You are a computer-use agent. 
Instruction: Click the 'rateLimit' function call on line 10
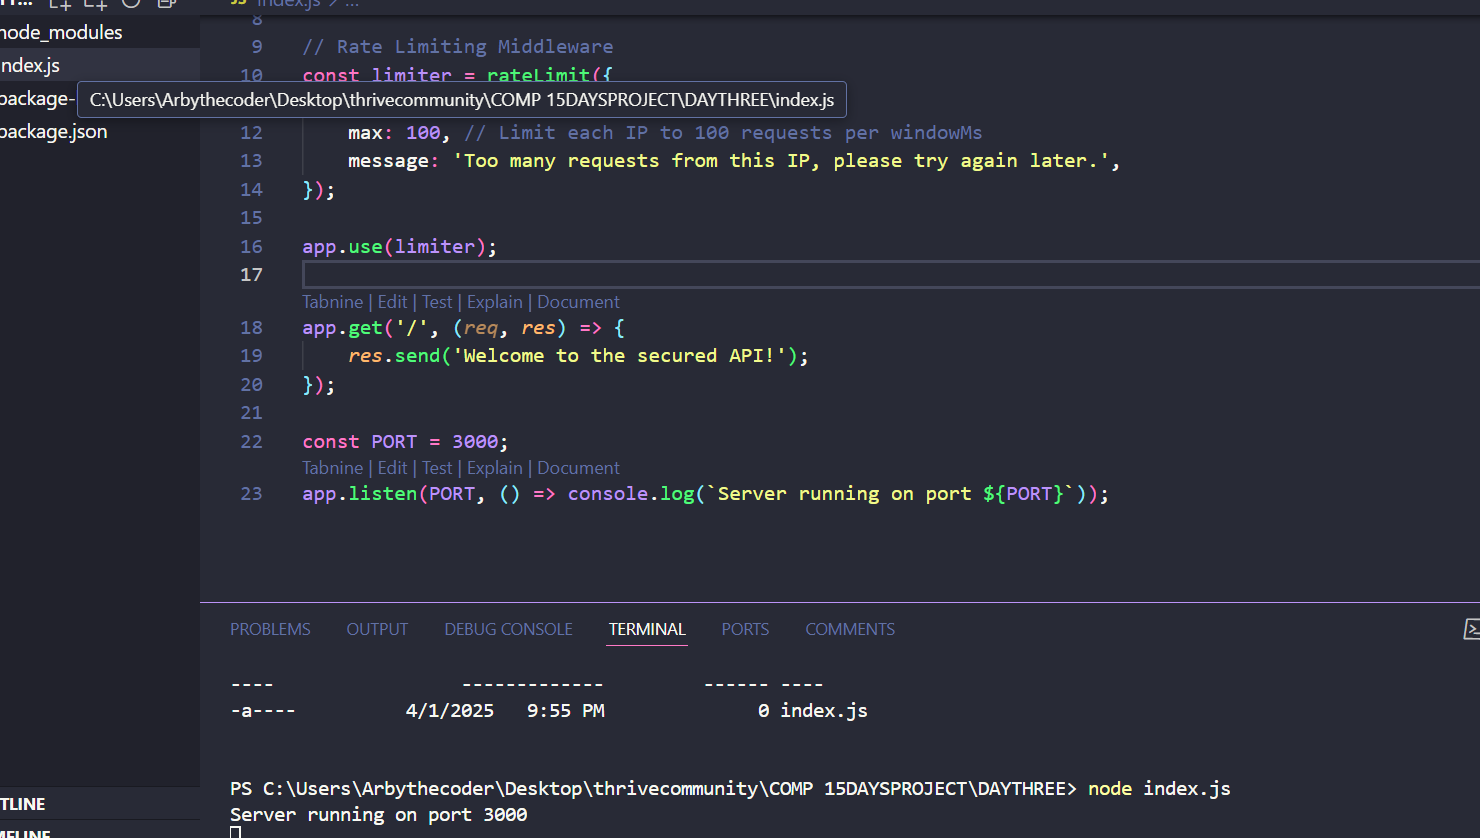(x=538, y=76)
